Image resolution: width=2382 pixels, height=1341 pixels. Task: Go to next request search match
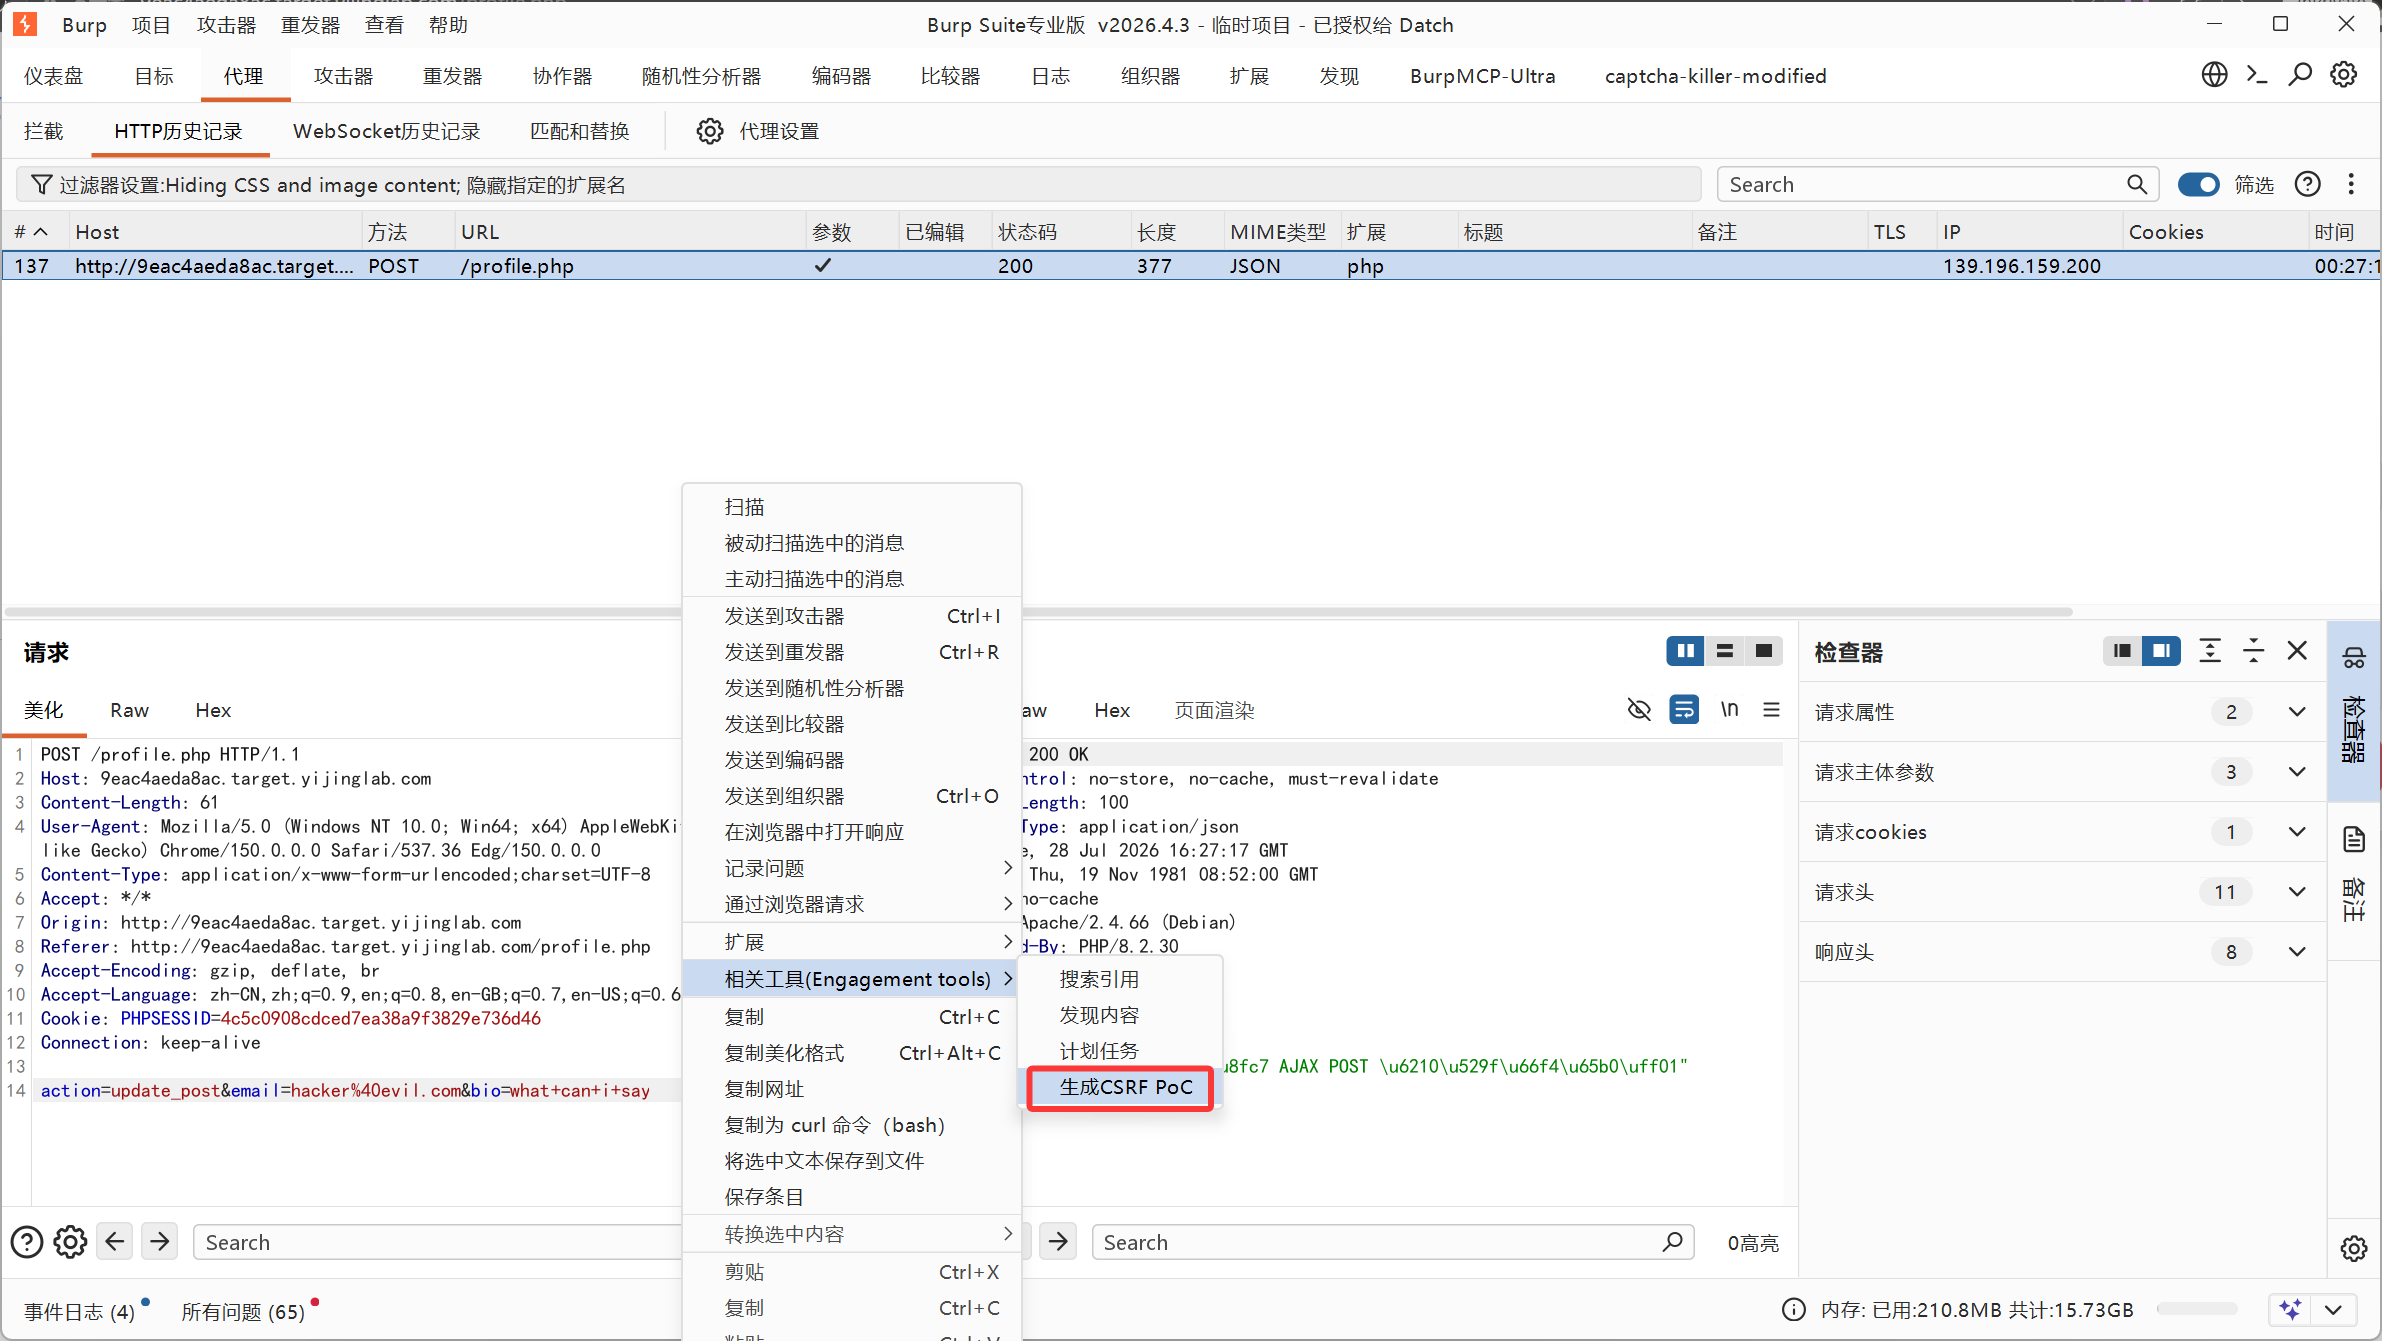(x=160, y=1242)
